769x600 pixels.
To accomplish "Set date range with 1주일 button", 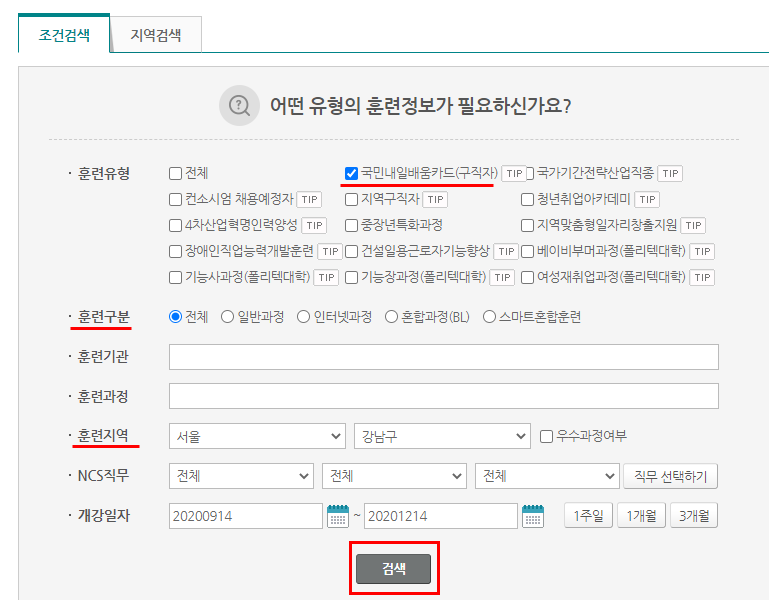I will tap(589, 516).
